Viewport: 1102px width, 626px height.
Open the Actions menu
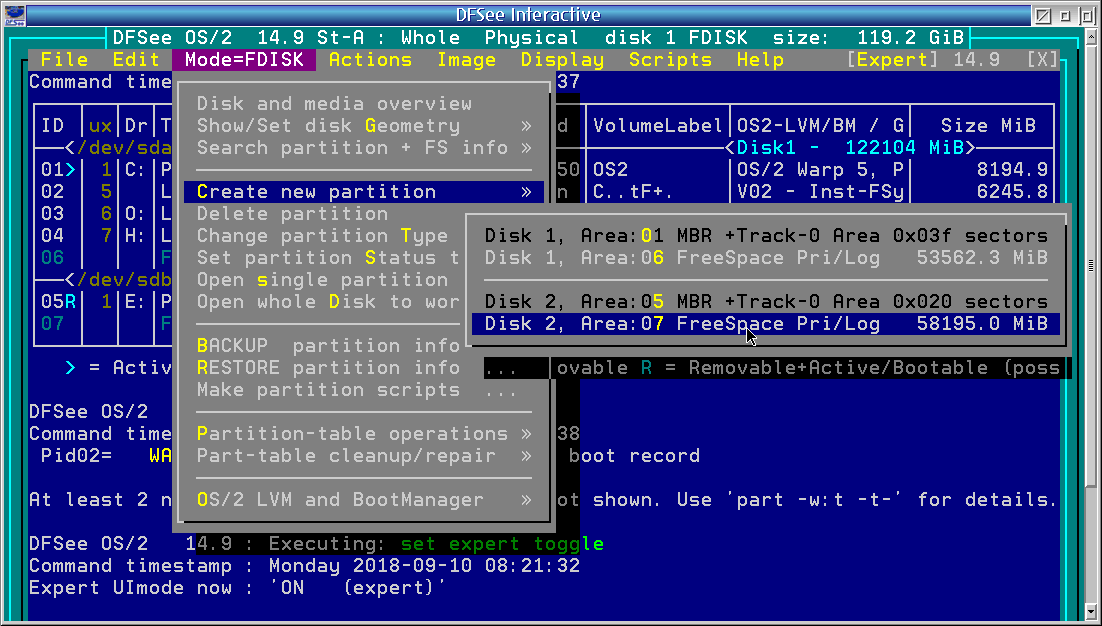[x=370, y=60]
